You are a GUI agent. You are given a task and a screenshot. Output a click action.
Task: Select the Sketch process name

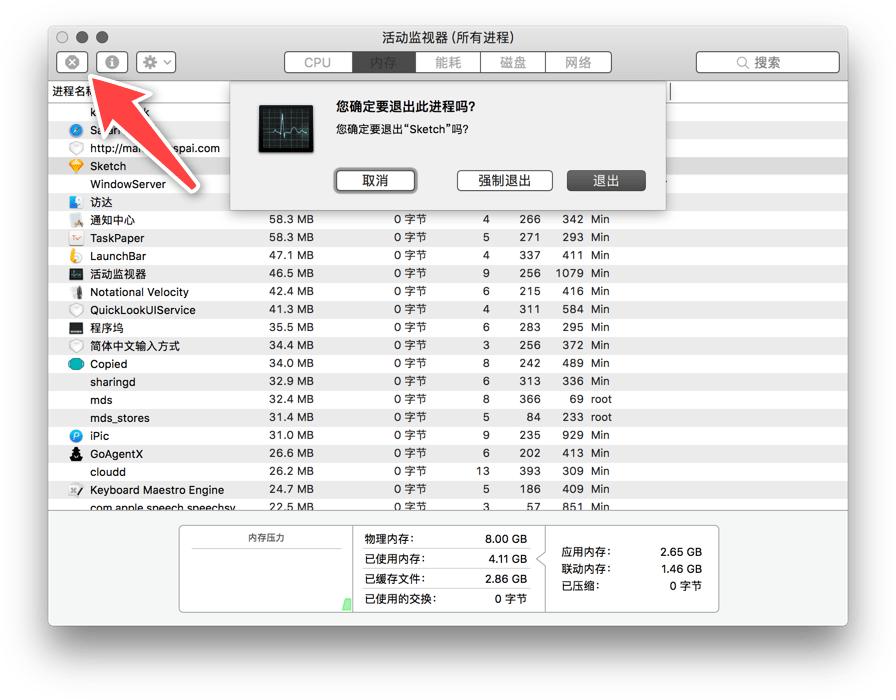click(x=108, y=166)
